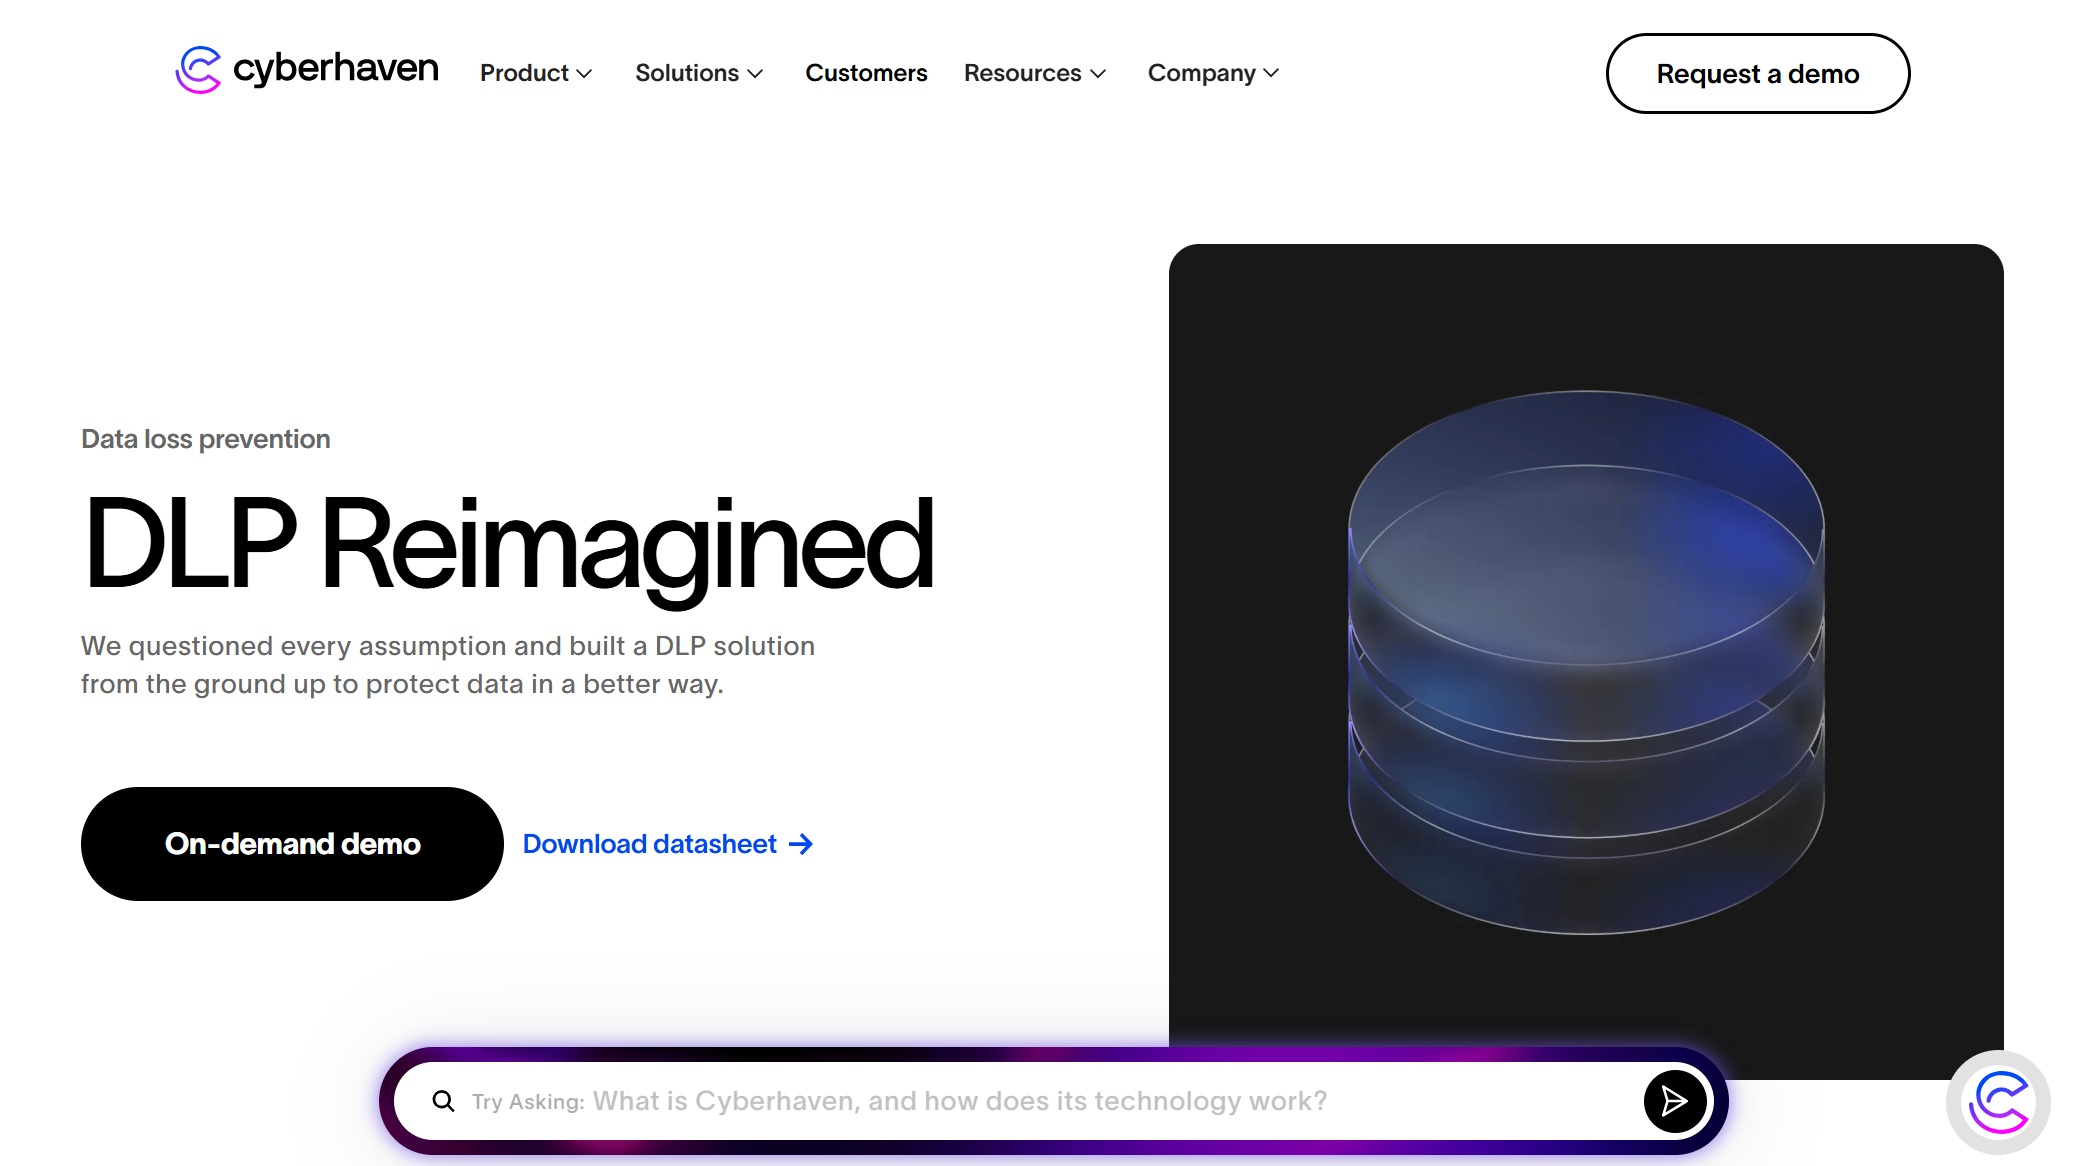Launch the On-demand demo button
Screen dimensions: 2098x1166
point(292,844)
